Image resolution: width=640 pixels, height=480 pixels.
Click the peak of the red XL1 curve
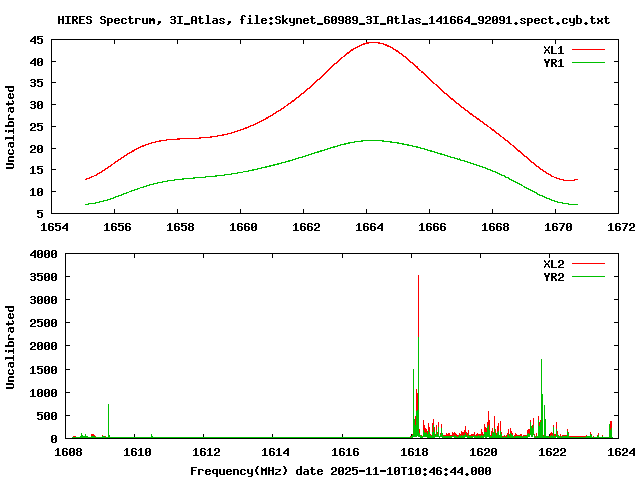pos(372,43)
